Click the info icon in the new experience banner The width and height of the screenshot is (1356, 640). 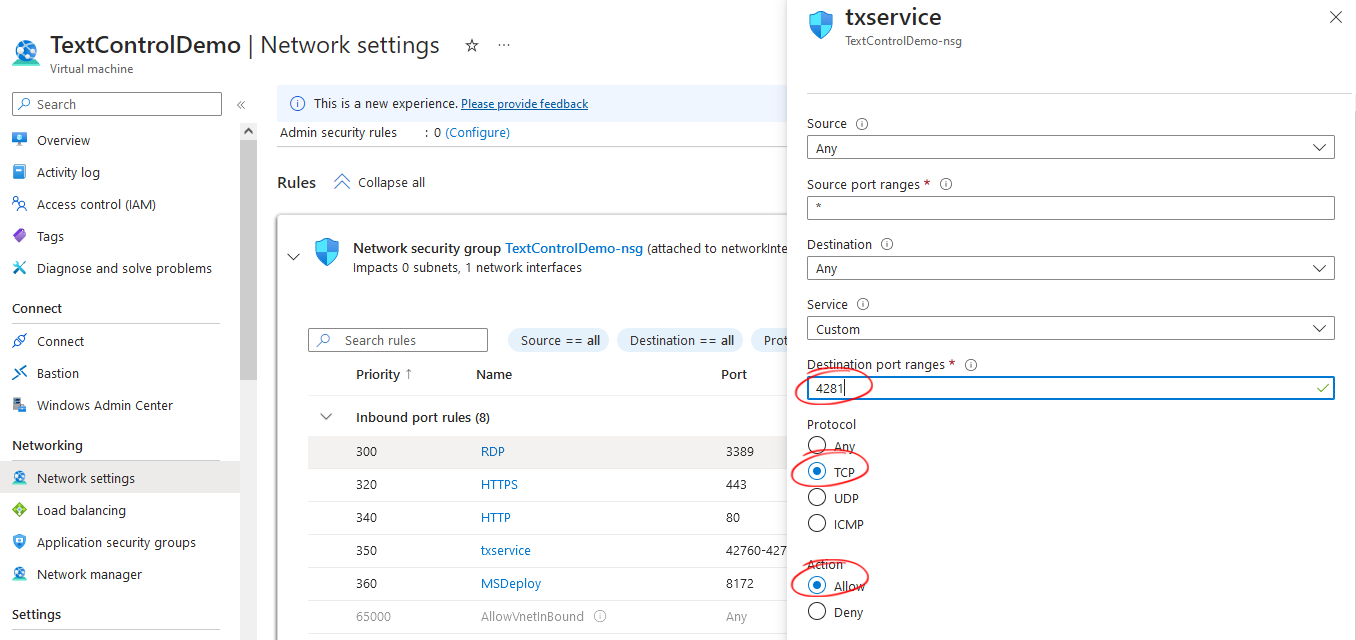297,103
